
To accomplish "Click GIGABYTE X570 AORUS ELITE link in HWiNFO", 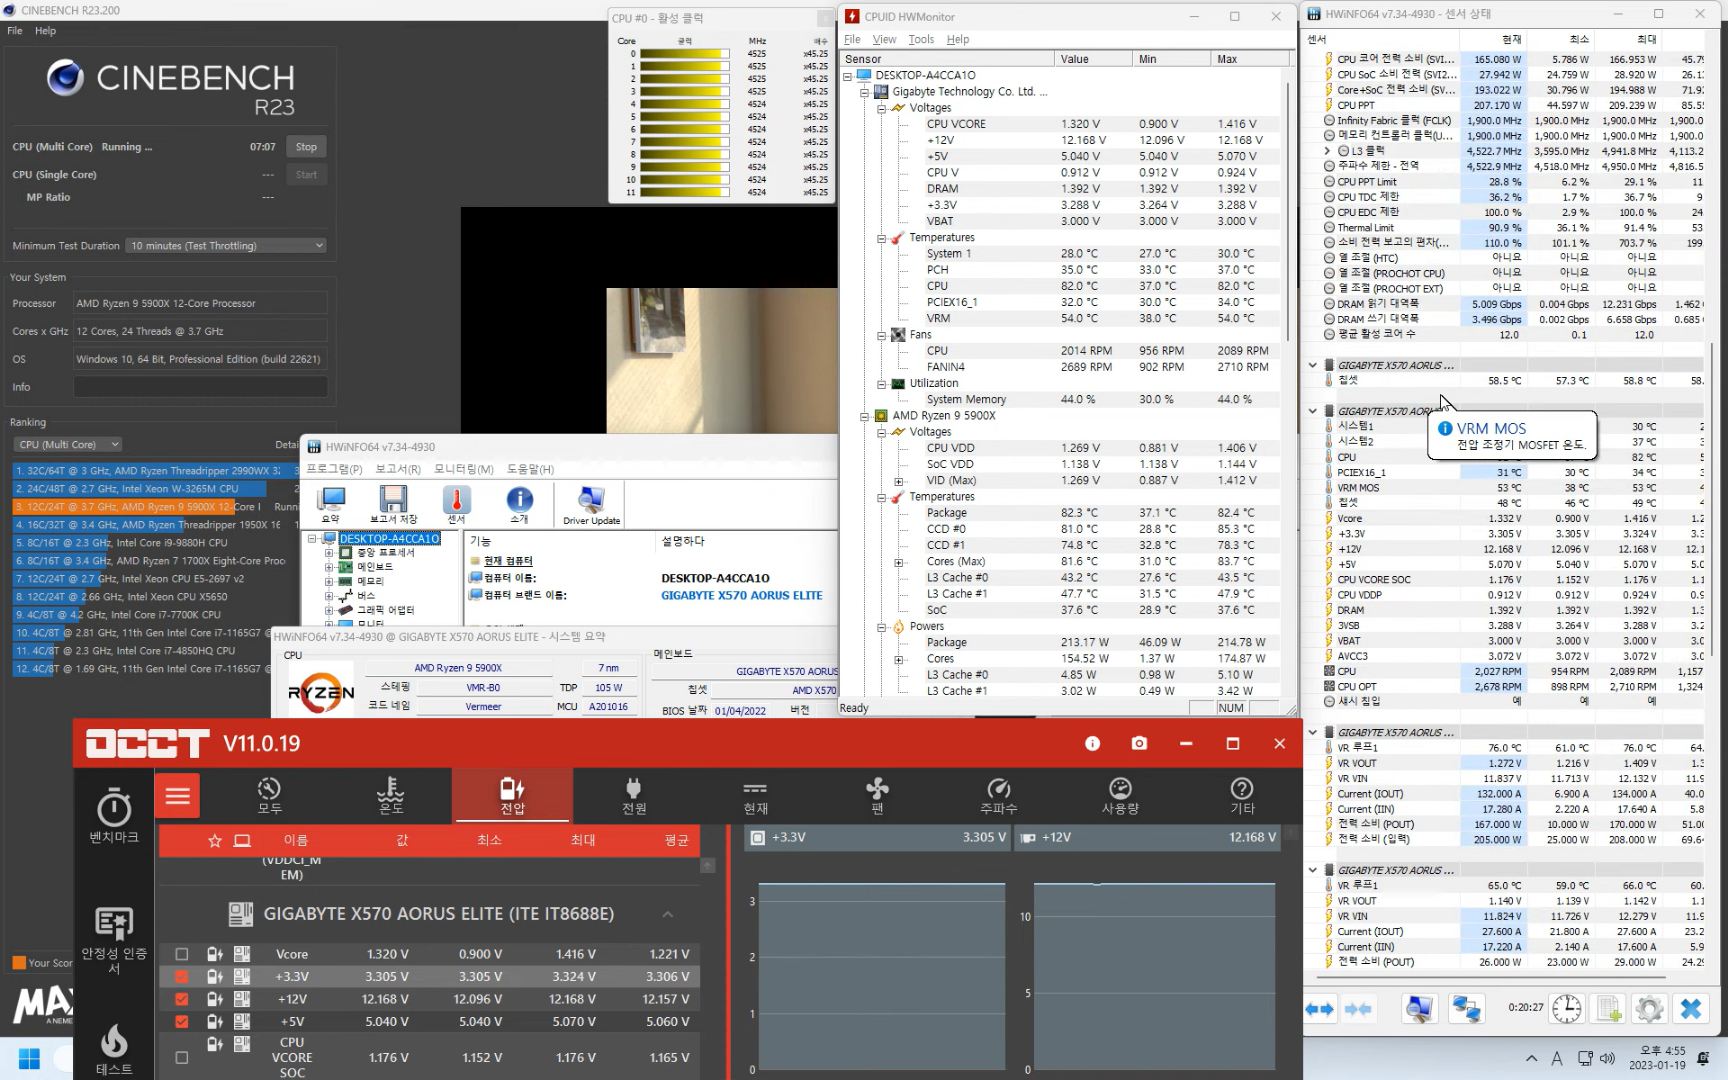I will point(741,595).
